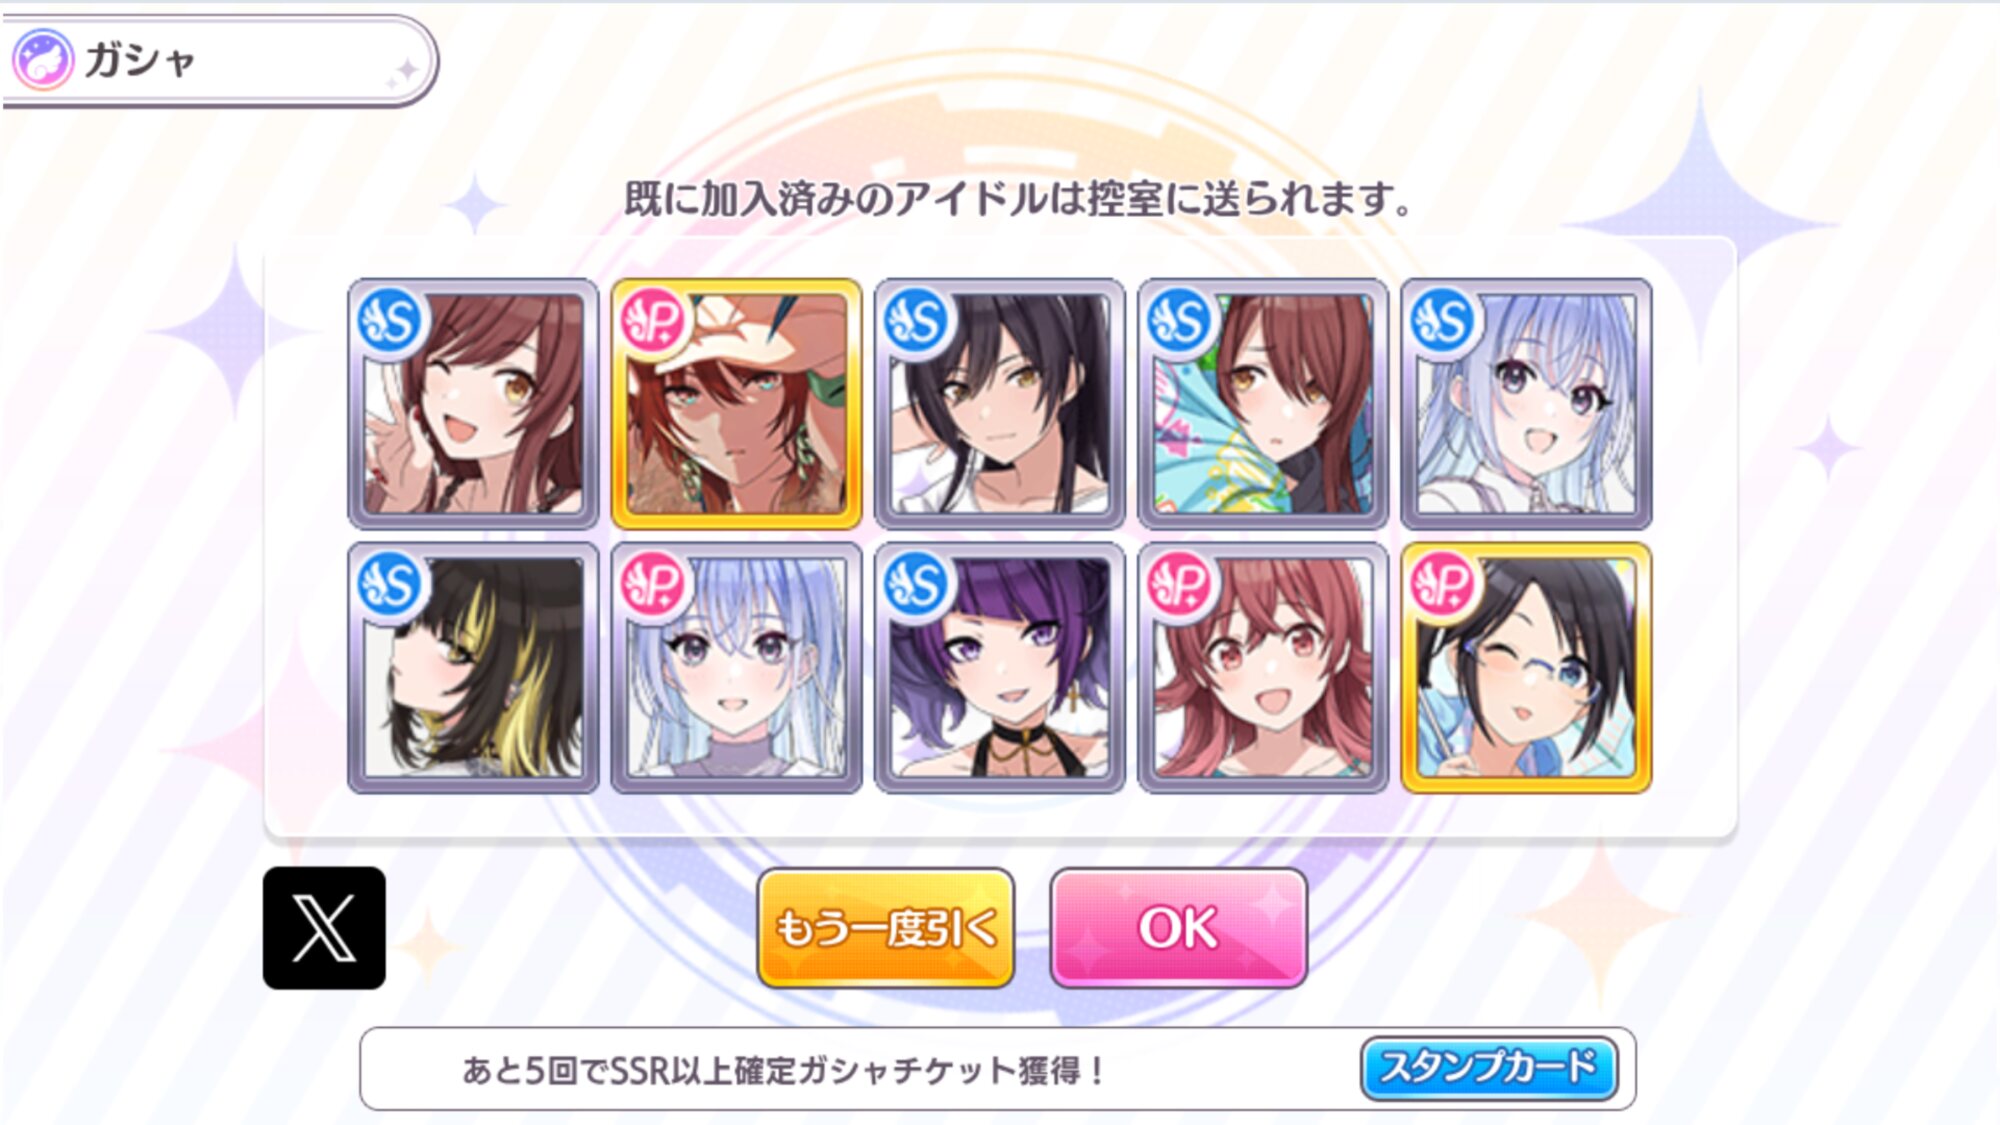The image size is (2000, 1125).
Task: Click the P badge on white-cap idol card
Action: (x=654, y=322)
